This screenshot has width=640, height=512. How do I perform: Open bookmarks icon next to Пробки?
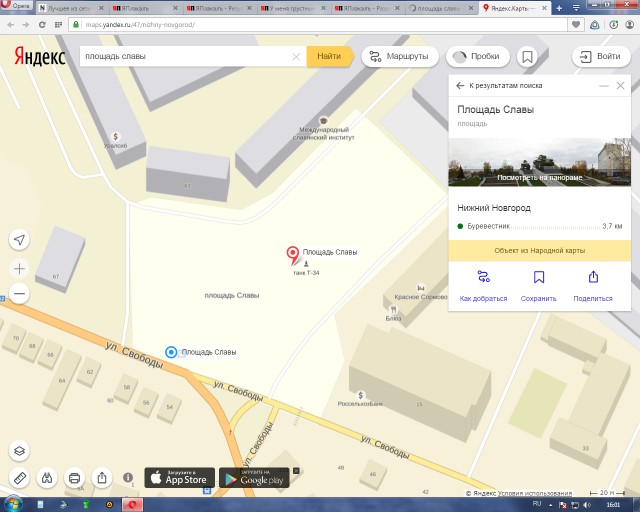click(x=527, y=56)
